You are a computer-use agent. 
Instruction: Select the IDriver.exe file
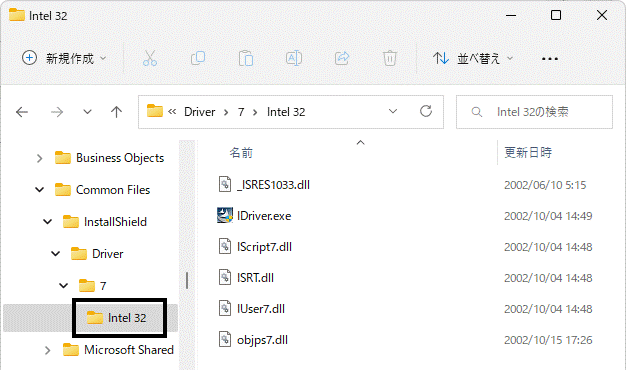tap(264, 216)
